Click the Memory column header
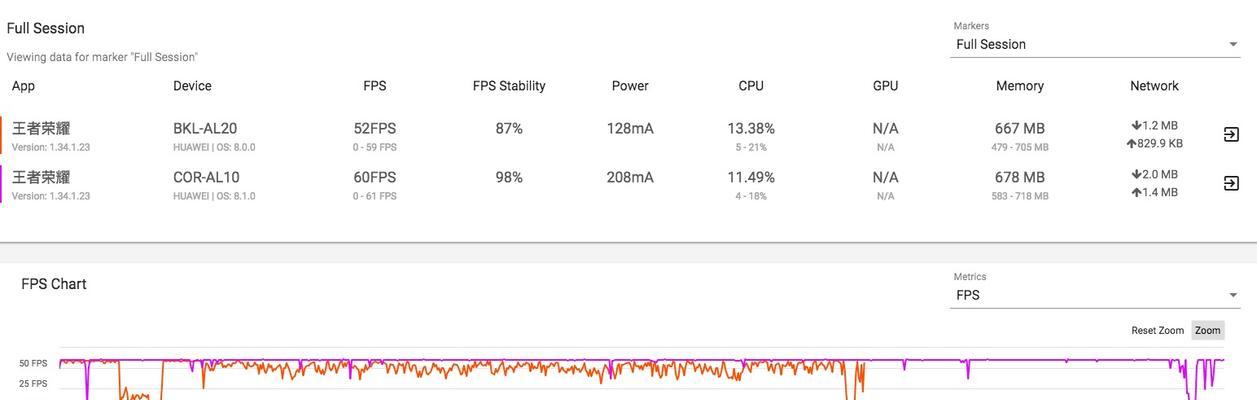The width and height of the screenshot is (1257, 400). coord(1020,86)
